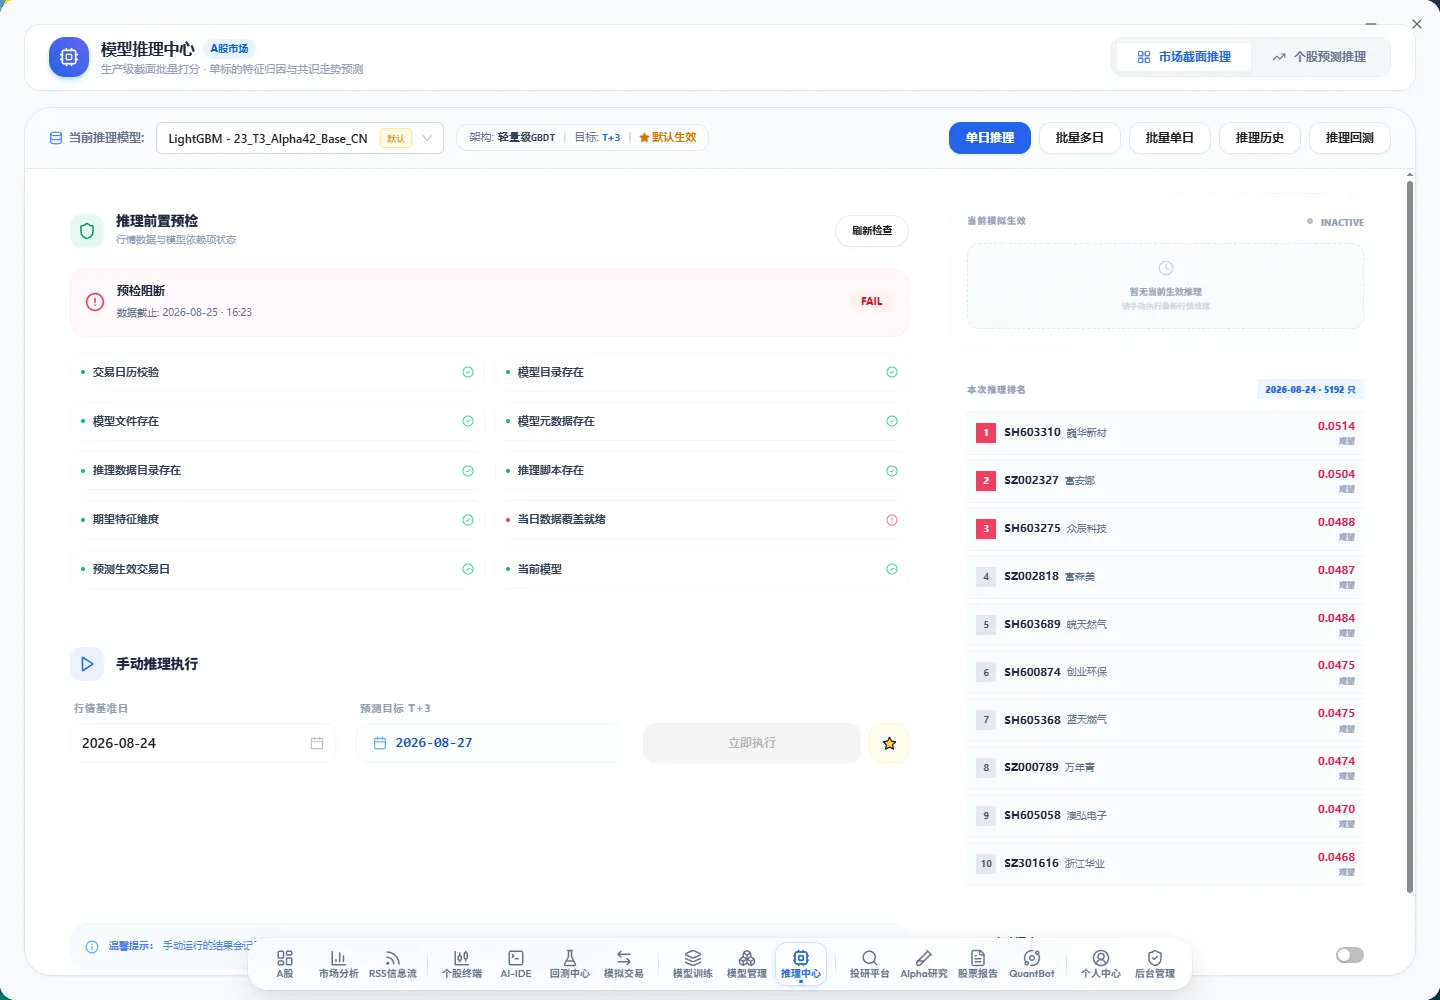Click the 默认生效 star label

coord(668,138)
